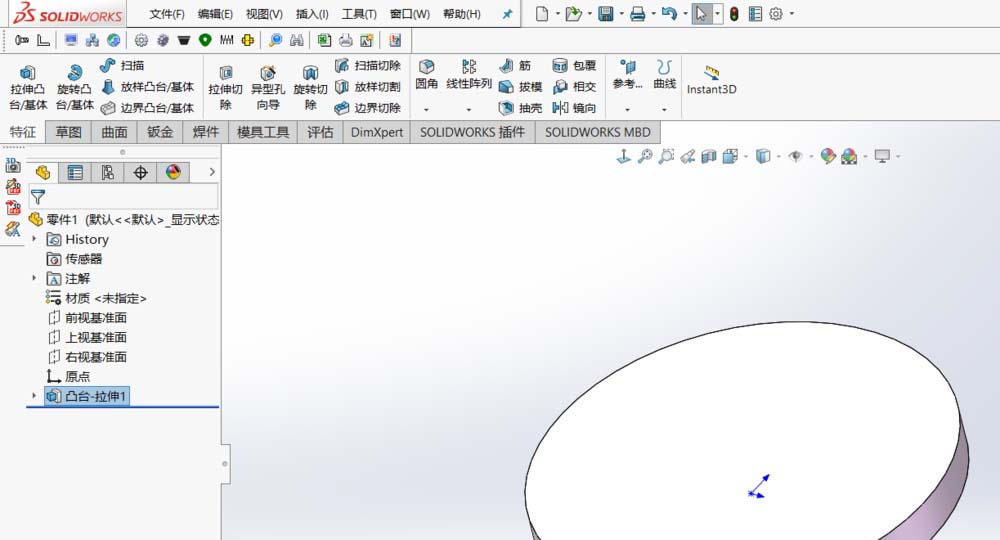Open the 插入(I) menu
This screenshot has height=540, width=1000.
312,13
